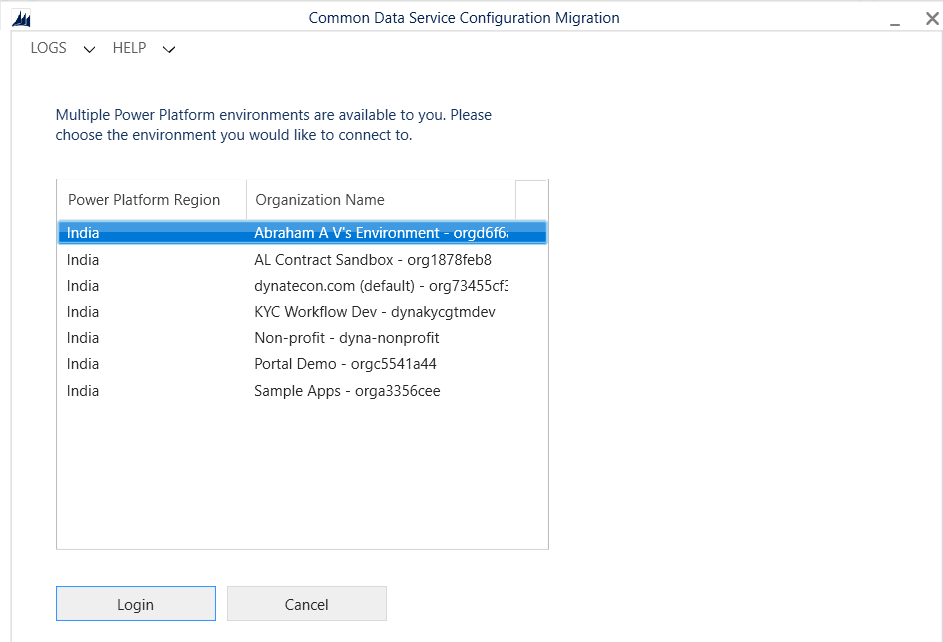This screenshot has width=943, height=642.
Task: Click the empty third column header
Action: point(531,199)
